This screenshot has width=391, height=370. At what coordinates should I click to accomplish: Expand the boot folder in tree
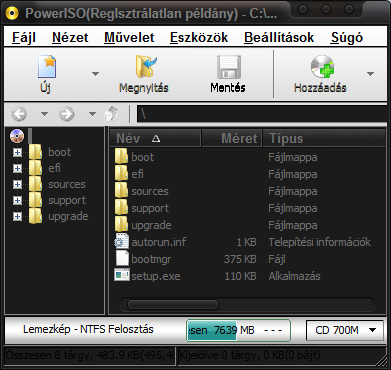click(x=17, y=152)
